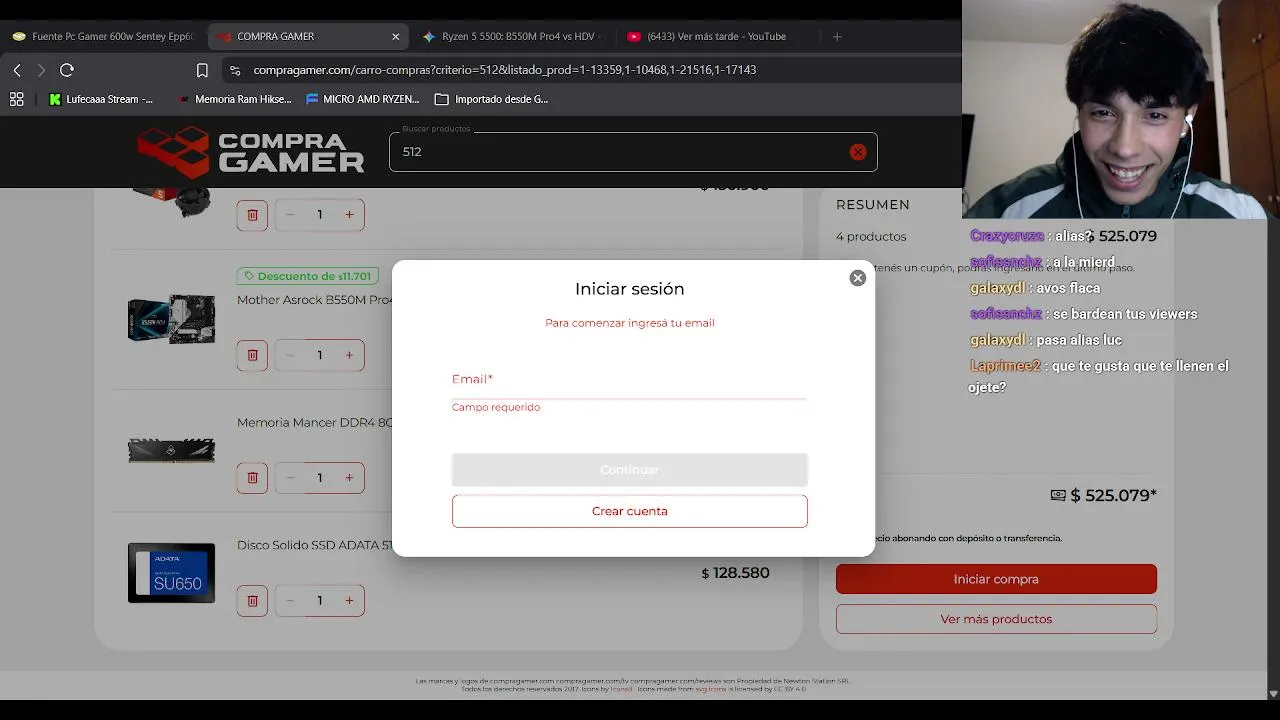Focus the Email input field
The width and height of the screenshot is (1280, 720).
[629, 380]
